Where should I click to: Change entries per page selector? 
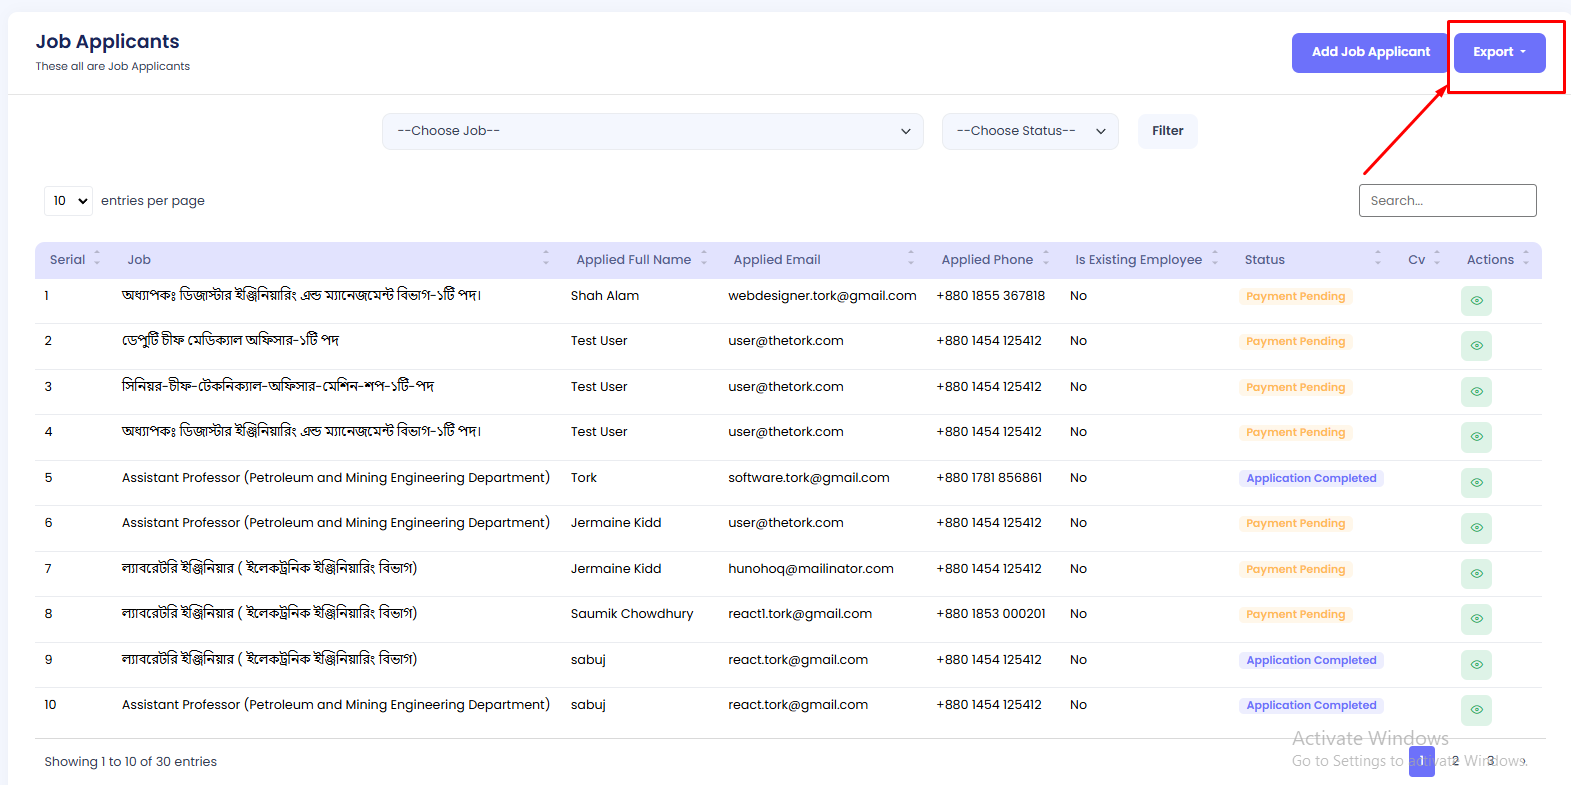point(68,201)
